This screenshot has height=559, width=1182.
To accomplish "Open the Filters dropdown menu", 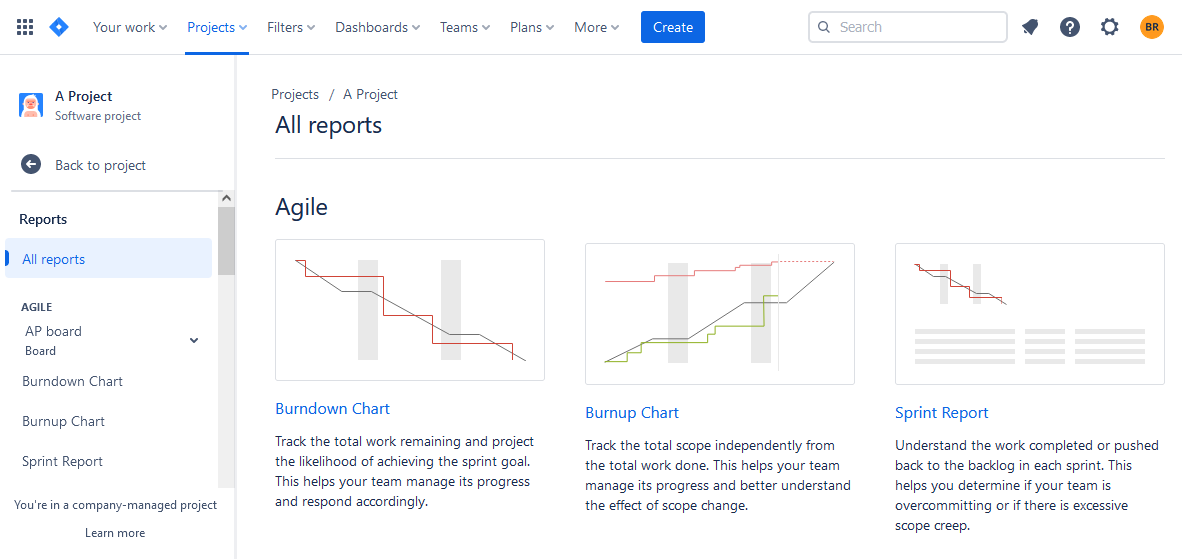I will pos(291,27).
